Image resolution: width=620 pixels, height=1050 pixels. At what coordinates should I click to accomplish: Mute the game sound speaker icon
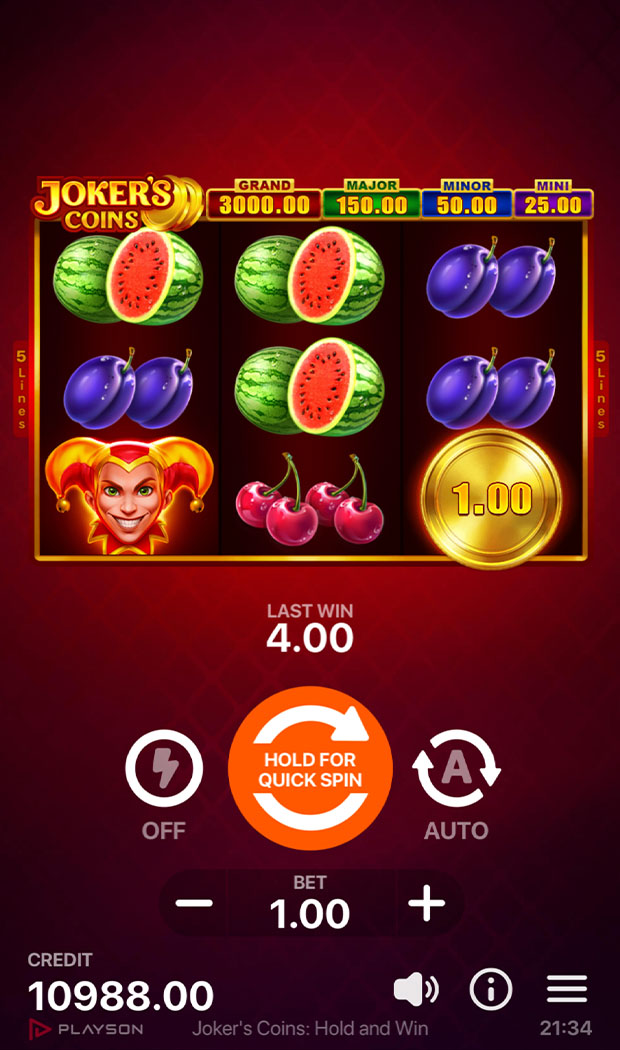[x=416, y=989]
